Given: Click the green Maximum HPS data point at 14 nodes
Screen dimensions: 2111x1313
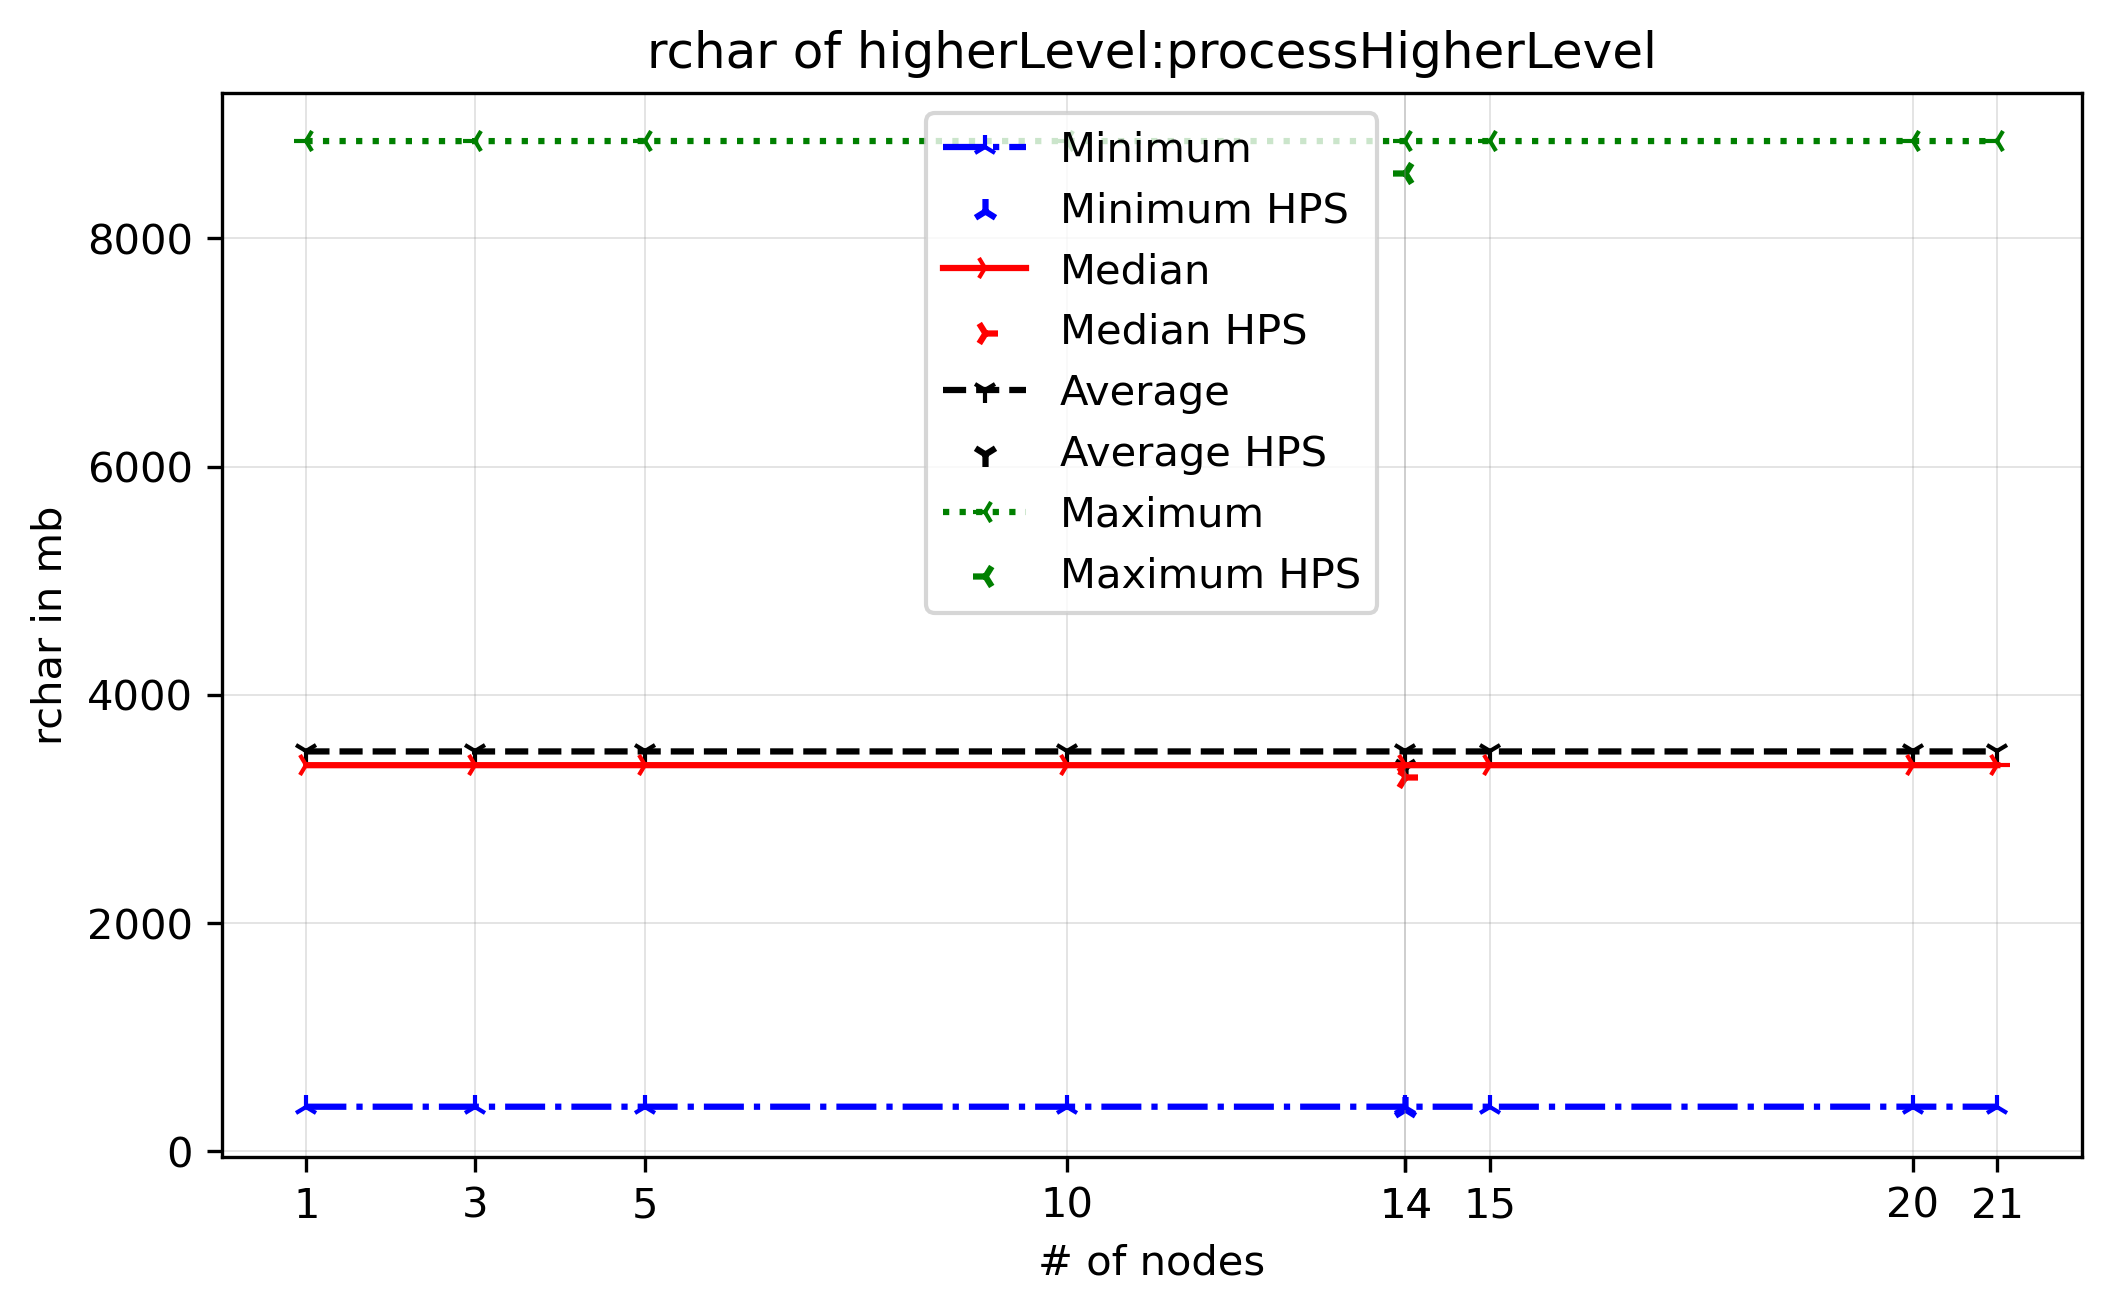Looking at the screenshot, I should coord(1404,174).
